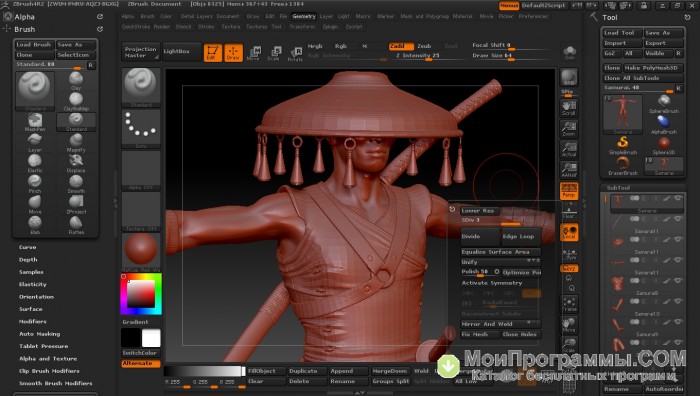Select the ClayBuildup brush icon
The width and height of the screenshot is (700, 396).
click(76, 101)
